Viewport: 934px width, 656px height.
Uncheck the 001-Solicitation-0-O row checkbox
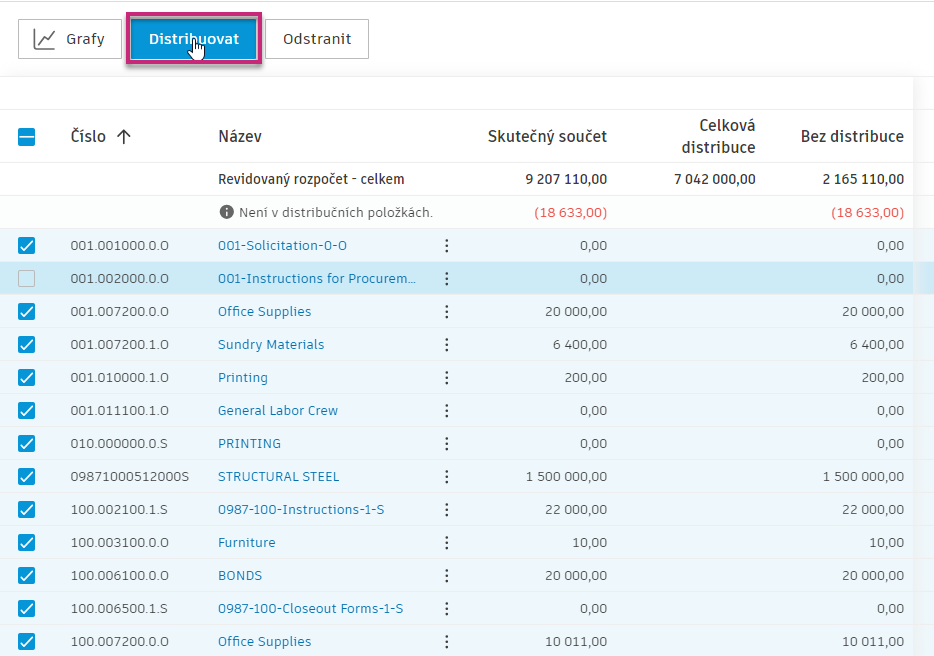click(x=26, y=245)
